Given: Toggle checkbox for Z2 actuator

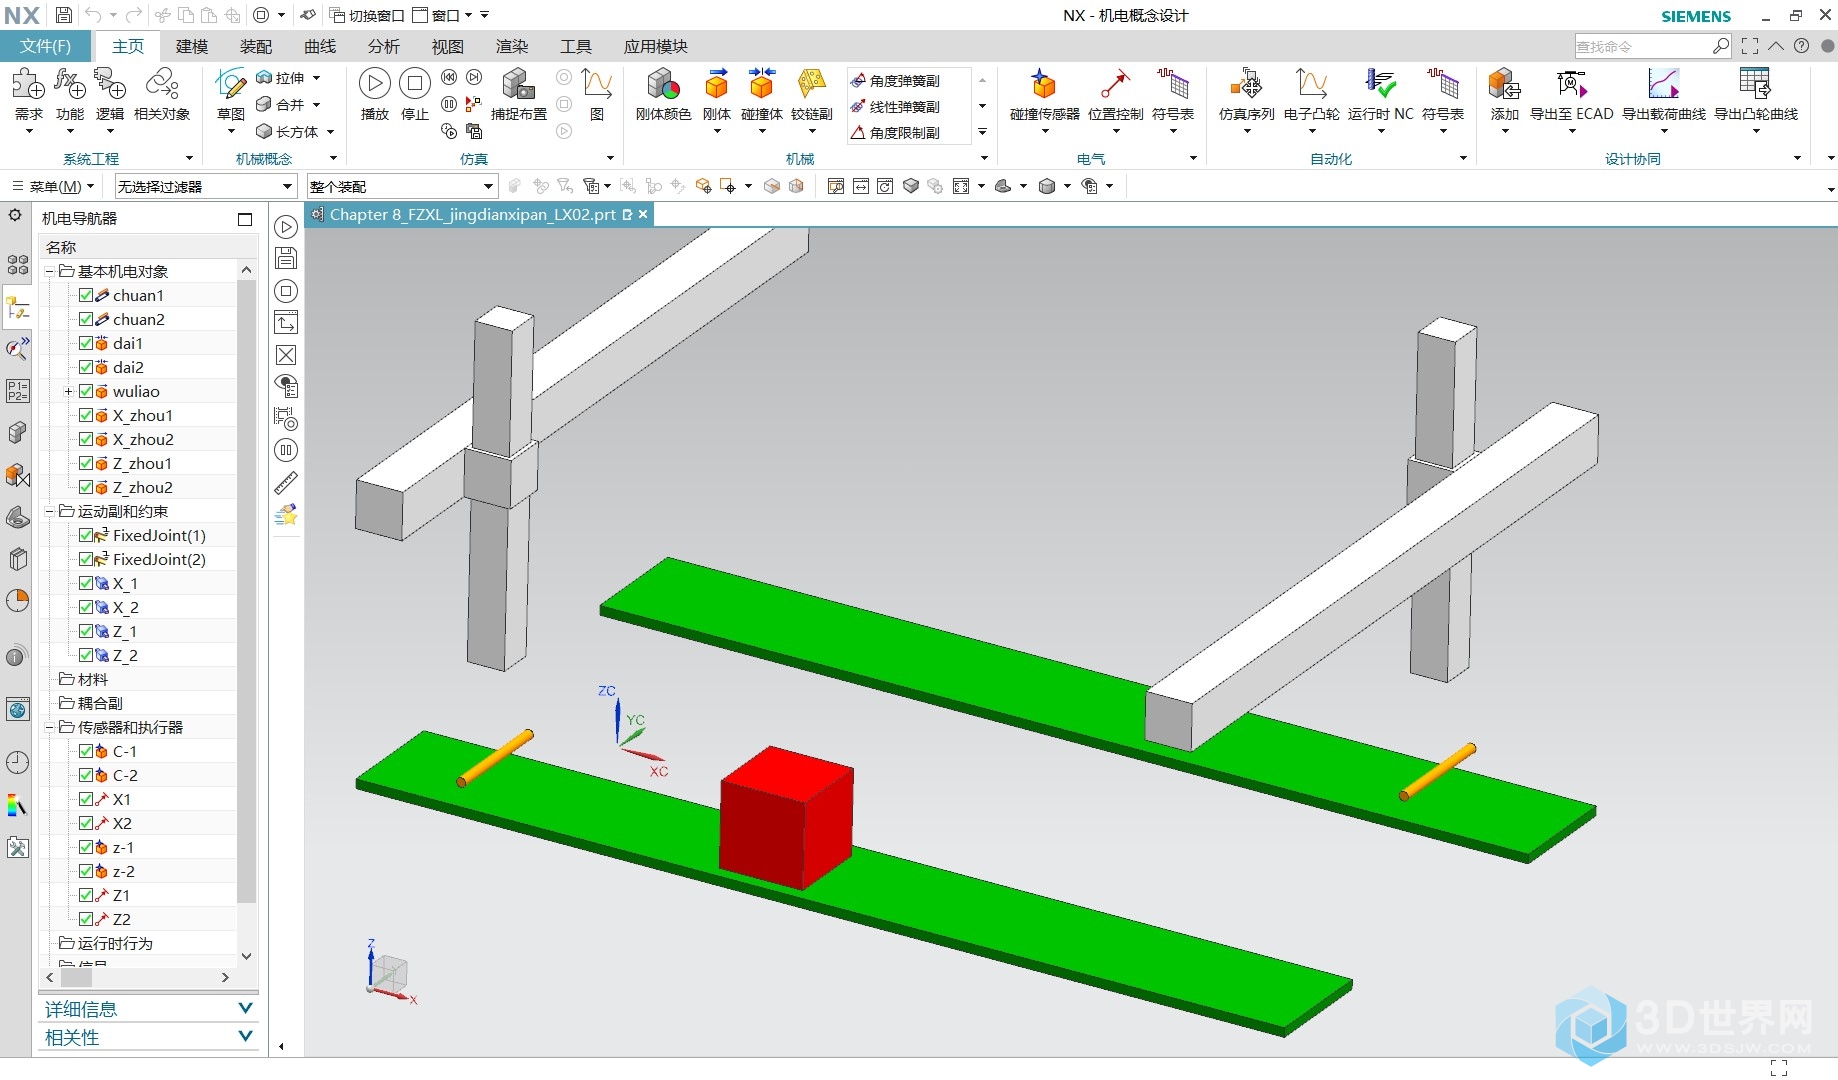Looking at the screenshot, I should click(x=86, y=919).
